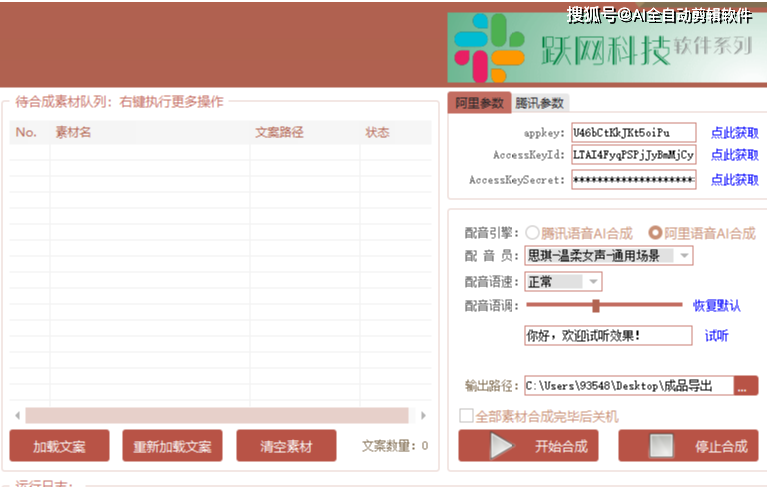Click 恢复默认 to reset pitch
The height and width of the screenshot is (487, 767).
point(717,306)
